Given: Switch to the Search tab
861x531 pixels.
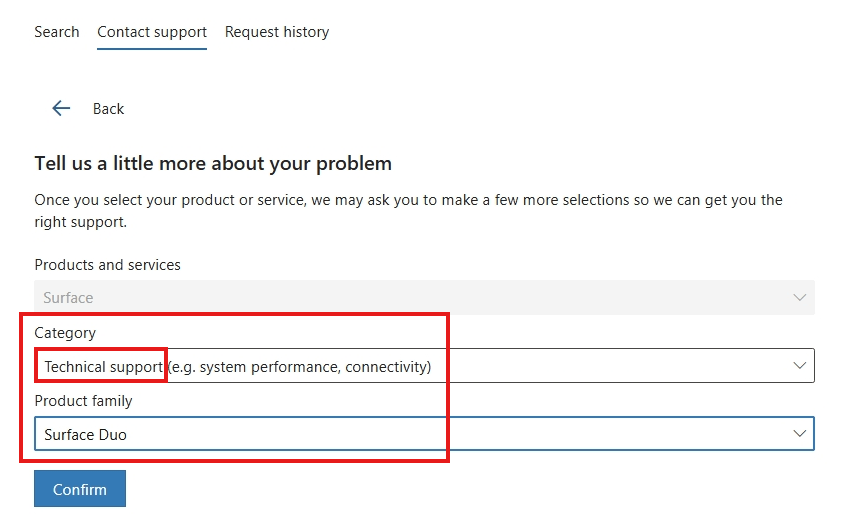Looking at the screenshot, I should 57,32.
